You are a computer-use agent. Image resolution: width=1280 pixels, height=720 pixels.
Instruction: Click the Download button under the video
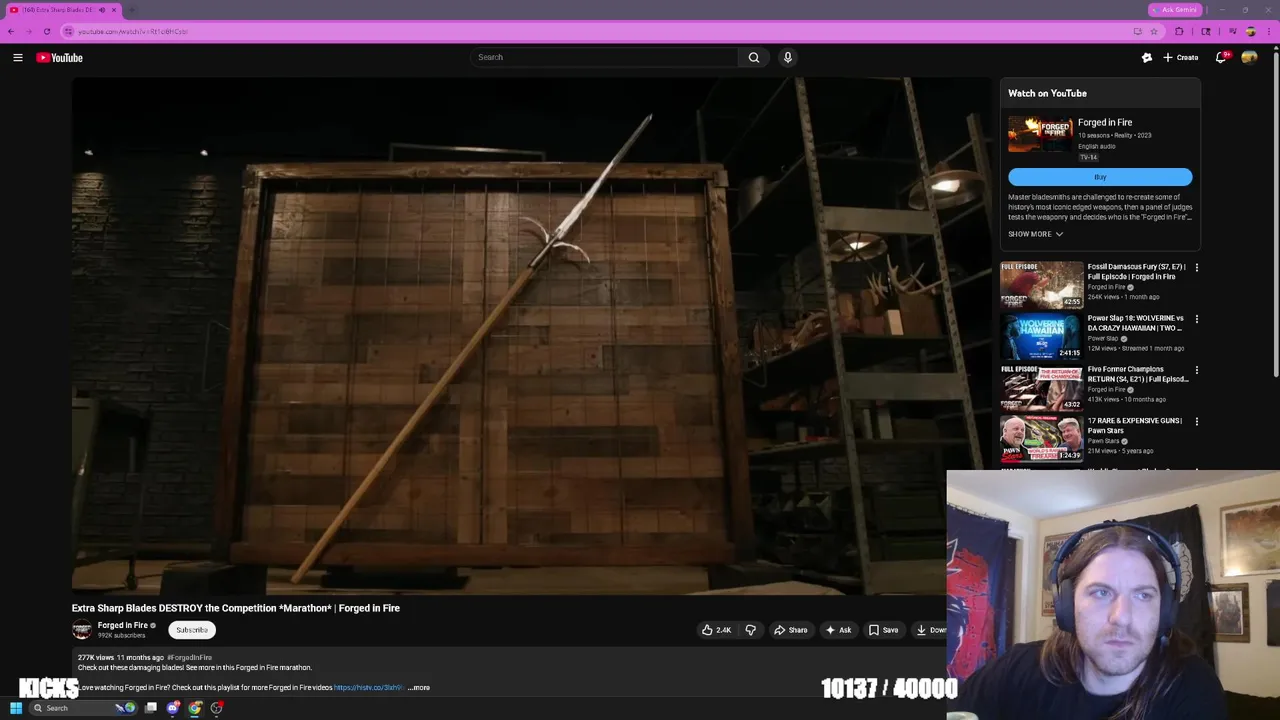[x=929, y=630]
